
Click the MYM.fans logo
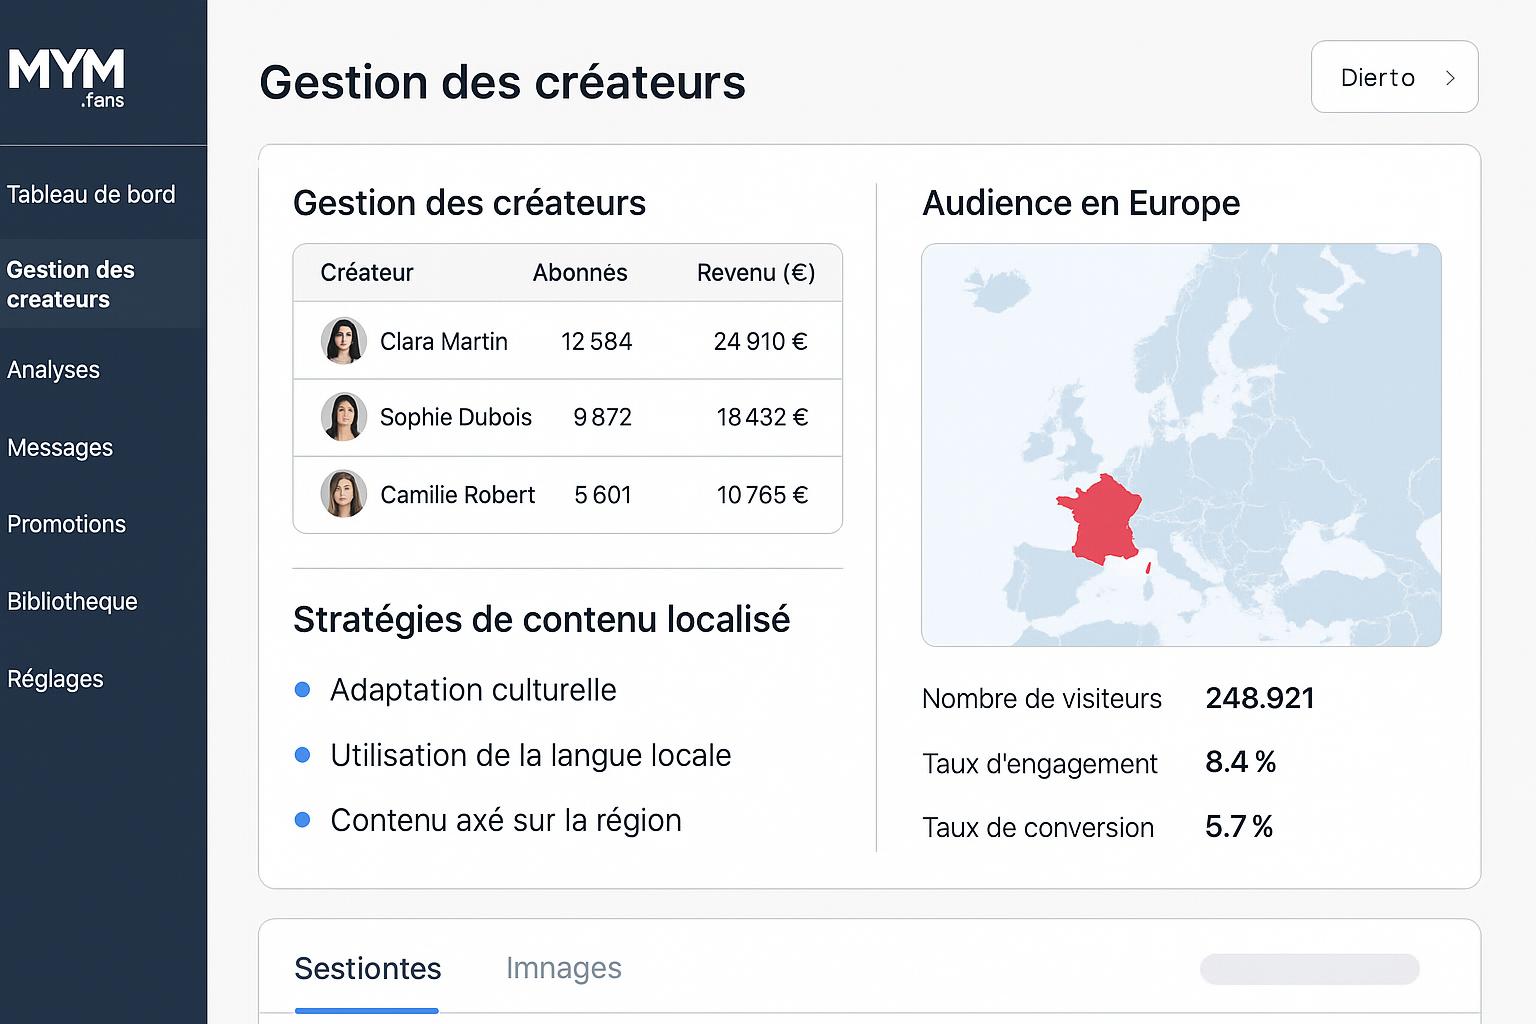[x=67, y=77]
